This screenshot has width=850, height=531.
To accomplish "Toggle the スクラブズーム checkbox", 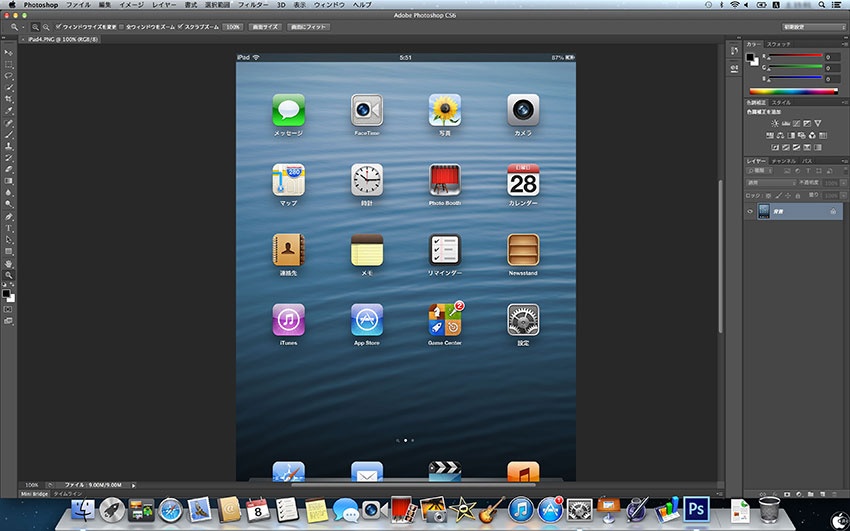I will [x=181, y=27].
